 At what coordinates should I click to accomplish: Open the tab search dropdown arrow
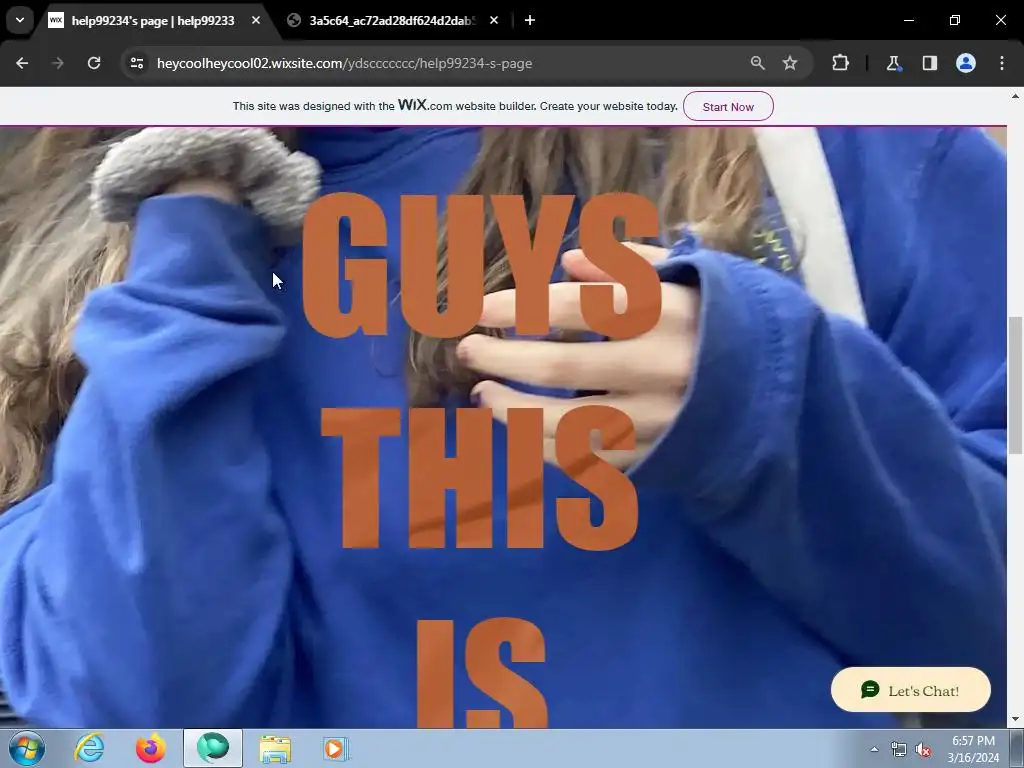click(x=20, y=20)
